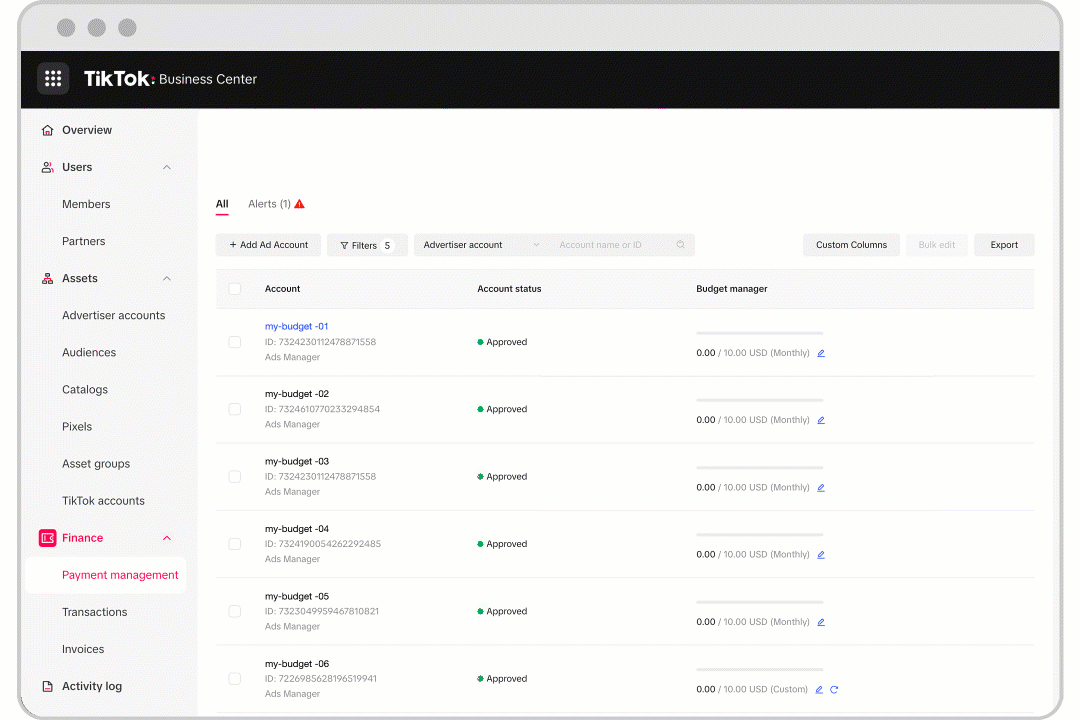Image resolution: width=1080 pixels, height=720 pixels.
Task: Click the search magnifier icon
Action: point(681,245)
